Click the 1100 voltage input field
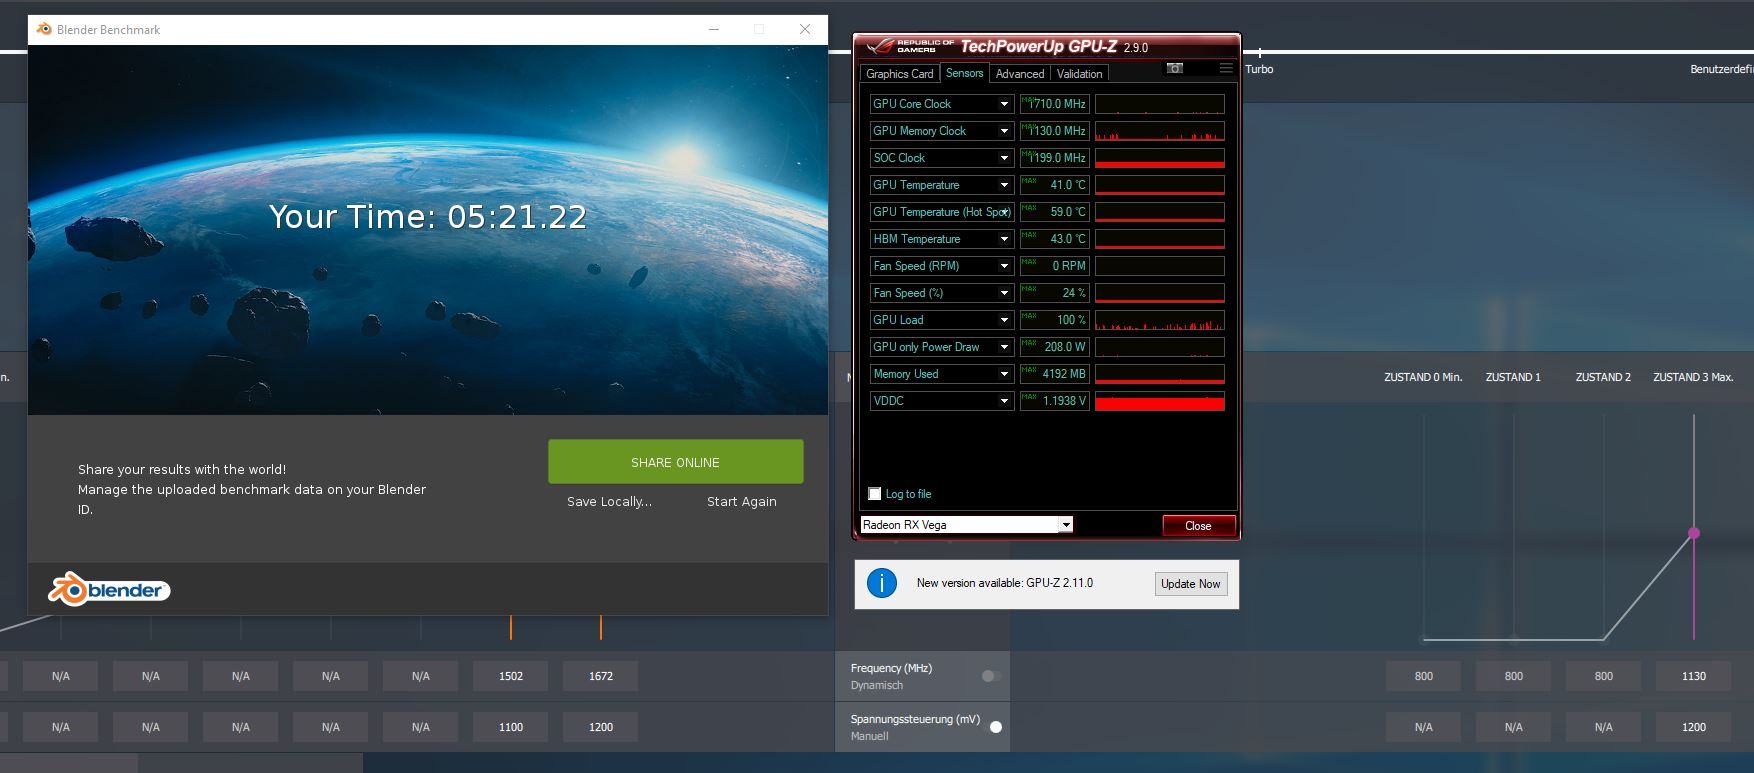Image resolution: width=1754 pixels, height=773 pixels. 511,727
